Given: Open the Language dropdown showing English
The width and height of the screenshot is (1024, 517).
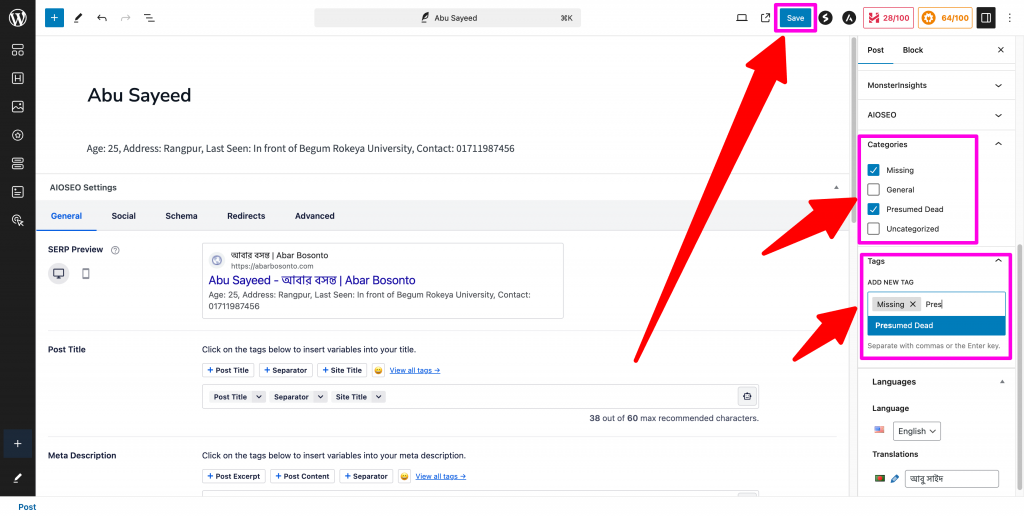Looking at the screenshot, I should pyautogui.click(x=917, y=431).
